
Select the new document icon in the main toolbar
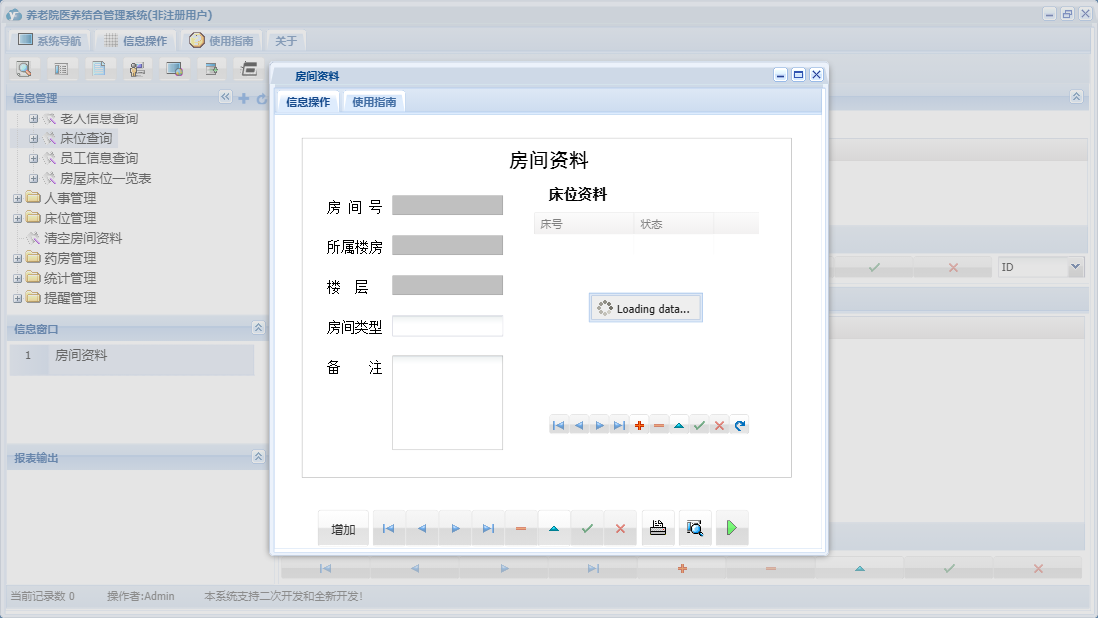point(100,68)
